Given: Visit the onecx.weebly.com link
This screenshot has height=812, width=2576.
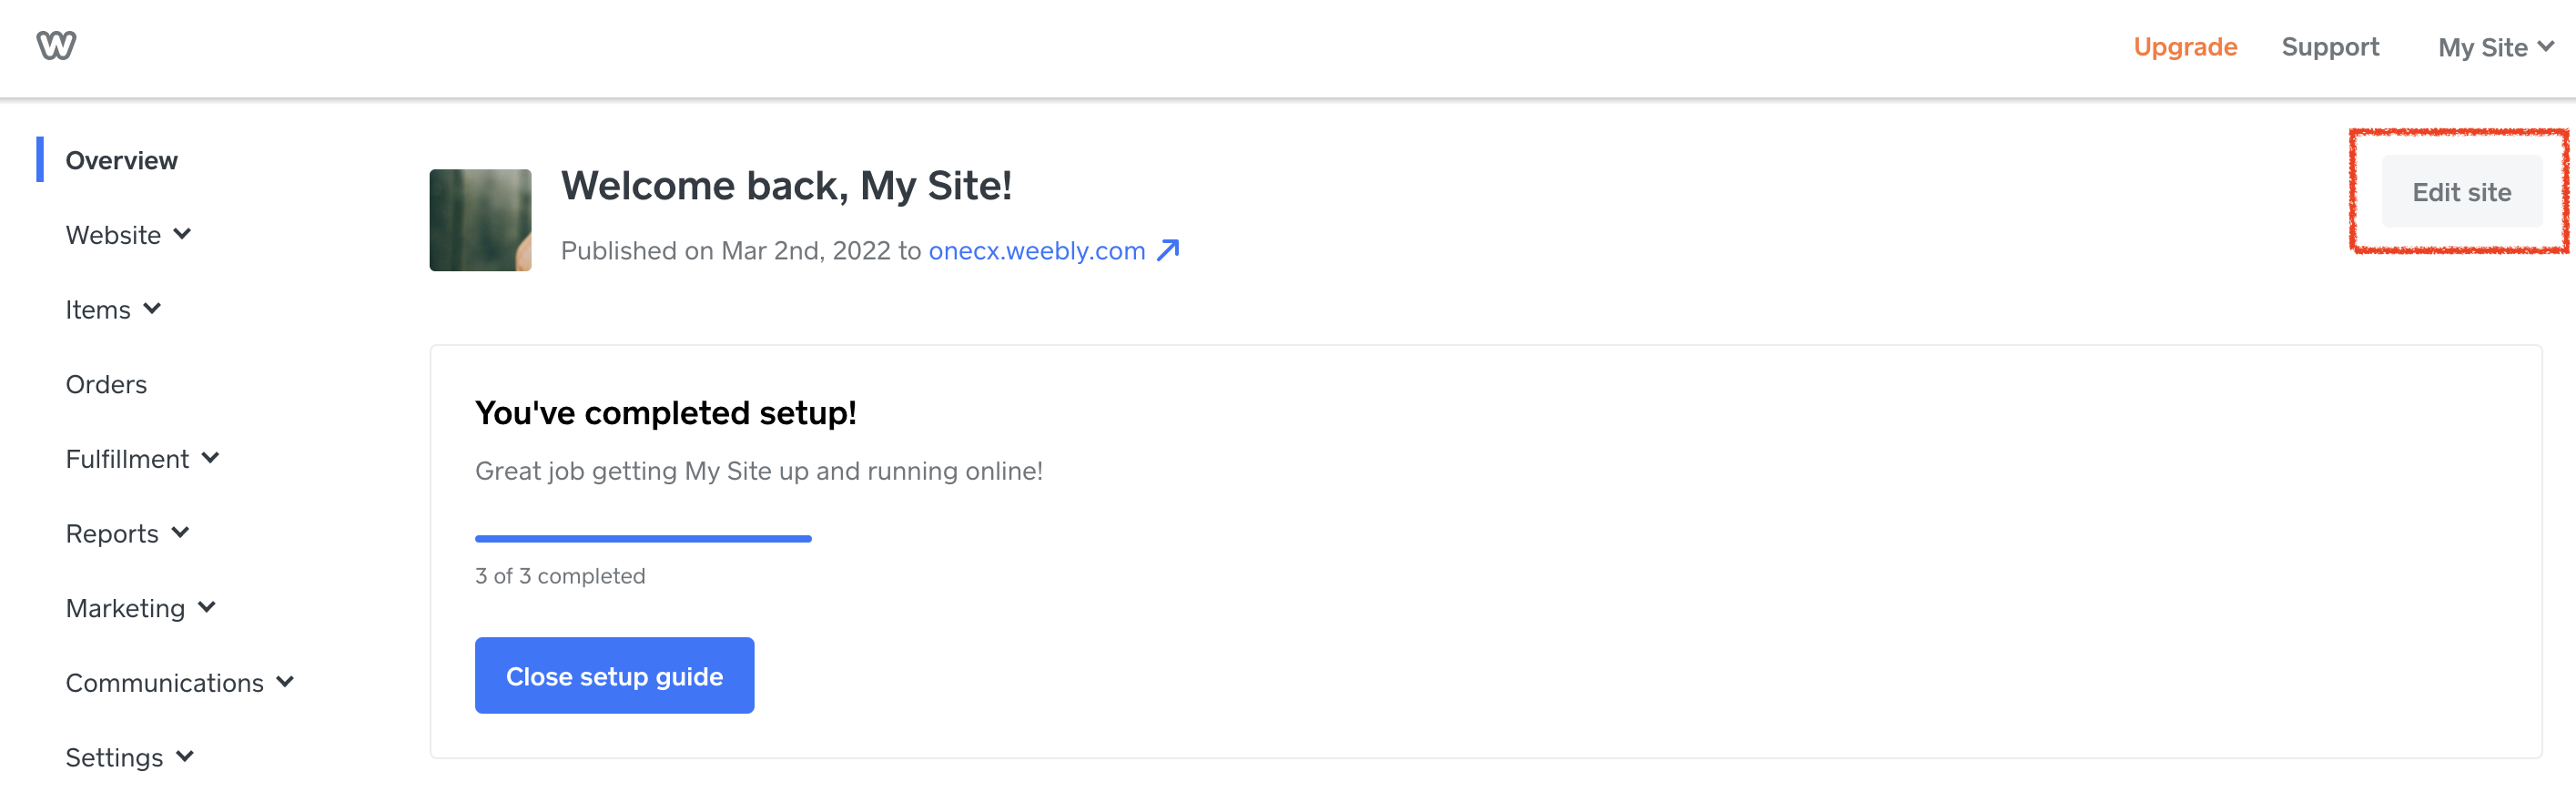Looking at the screenshot, I should 1036,250.
